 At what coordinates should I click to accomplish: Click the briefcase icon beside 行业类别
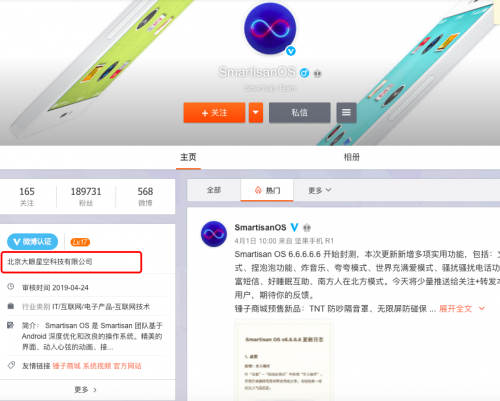click(x=11, y=306)
